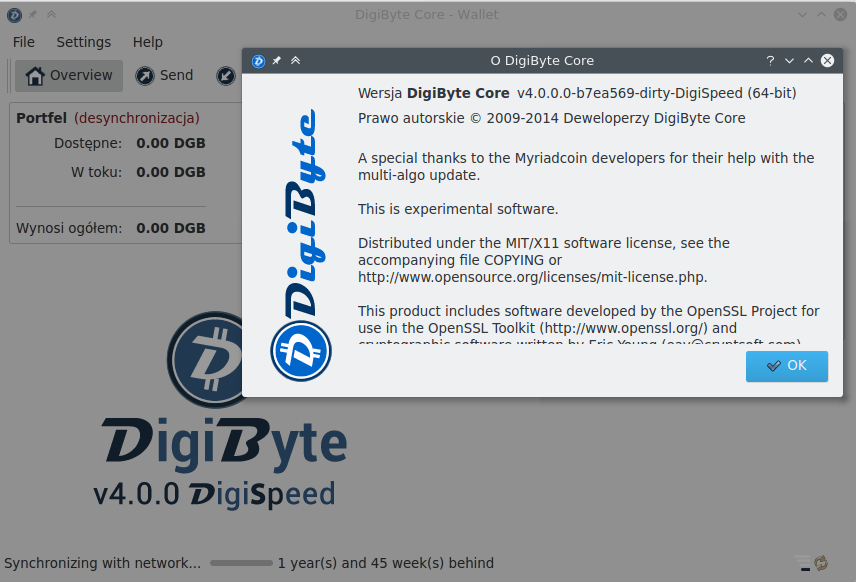Image resolution: width=856 pixels, height=582 pixels.
Task: Click the dialog's pin-on-top icon
Action: pos(277,61)
